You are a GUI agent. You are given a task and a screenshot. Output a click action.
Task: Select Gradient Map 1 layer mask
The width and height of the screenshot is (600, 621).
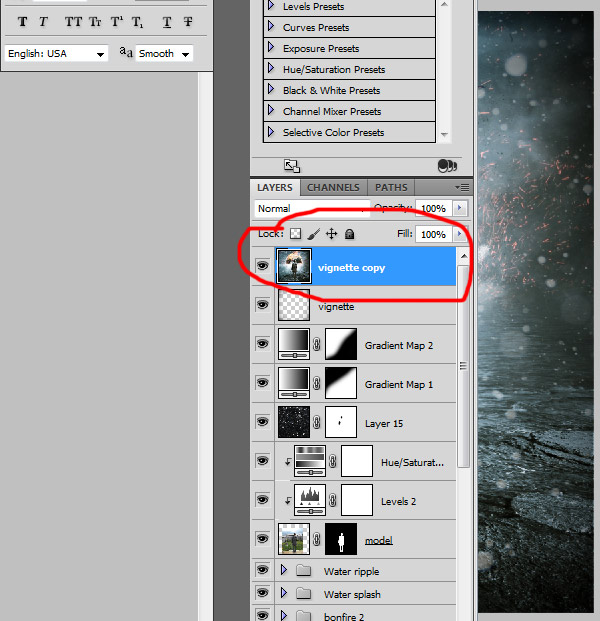tap(341, 383)
